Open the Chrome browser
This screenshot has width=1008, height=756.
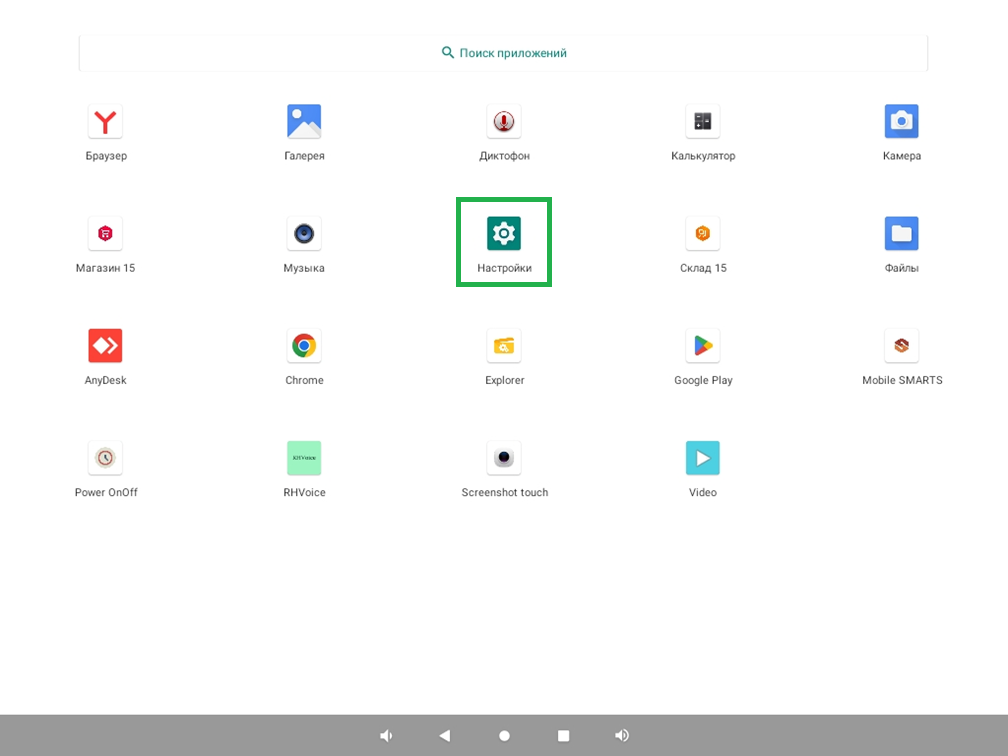click(x=304, y=346)
